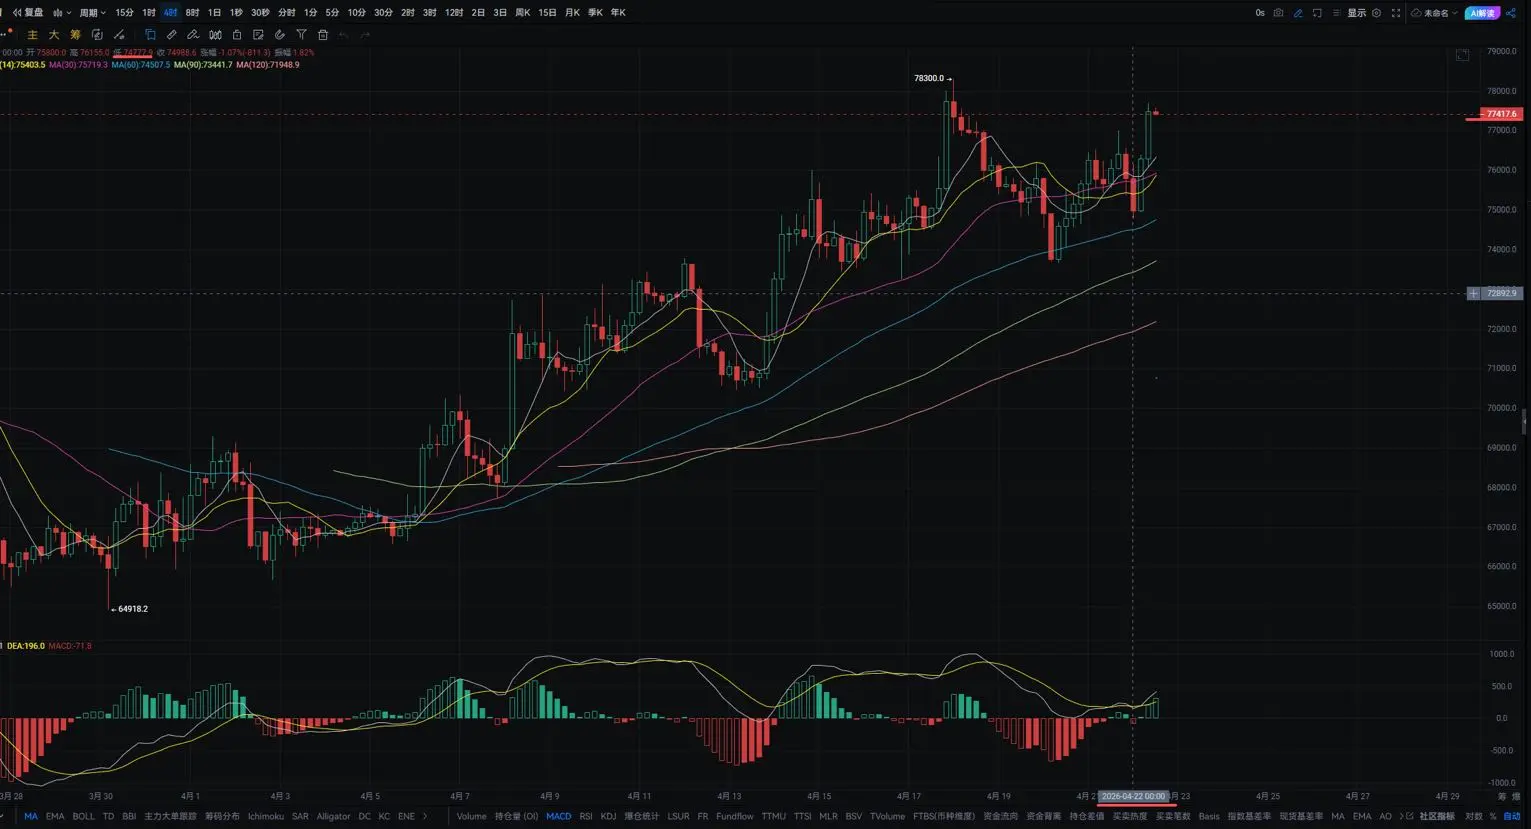Open chart settings gear icon

1377,13
